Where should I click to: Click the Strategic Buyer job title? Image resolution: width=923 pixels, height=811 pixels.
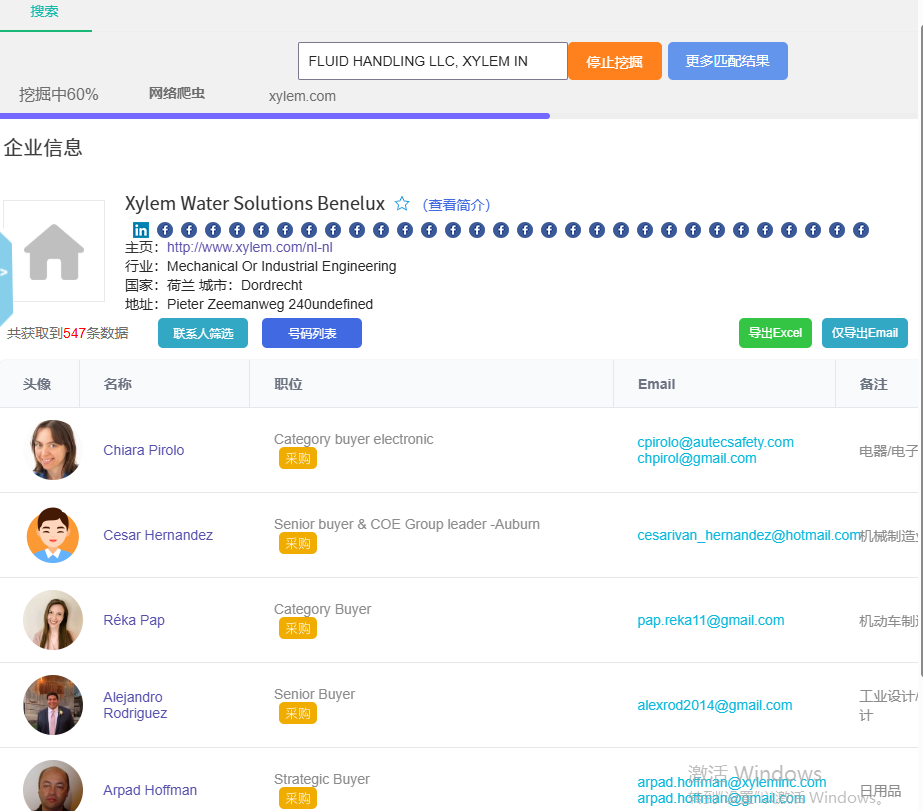pyautogui.click(x=321, y=779)
